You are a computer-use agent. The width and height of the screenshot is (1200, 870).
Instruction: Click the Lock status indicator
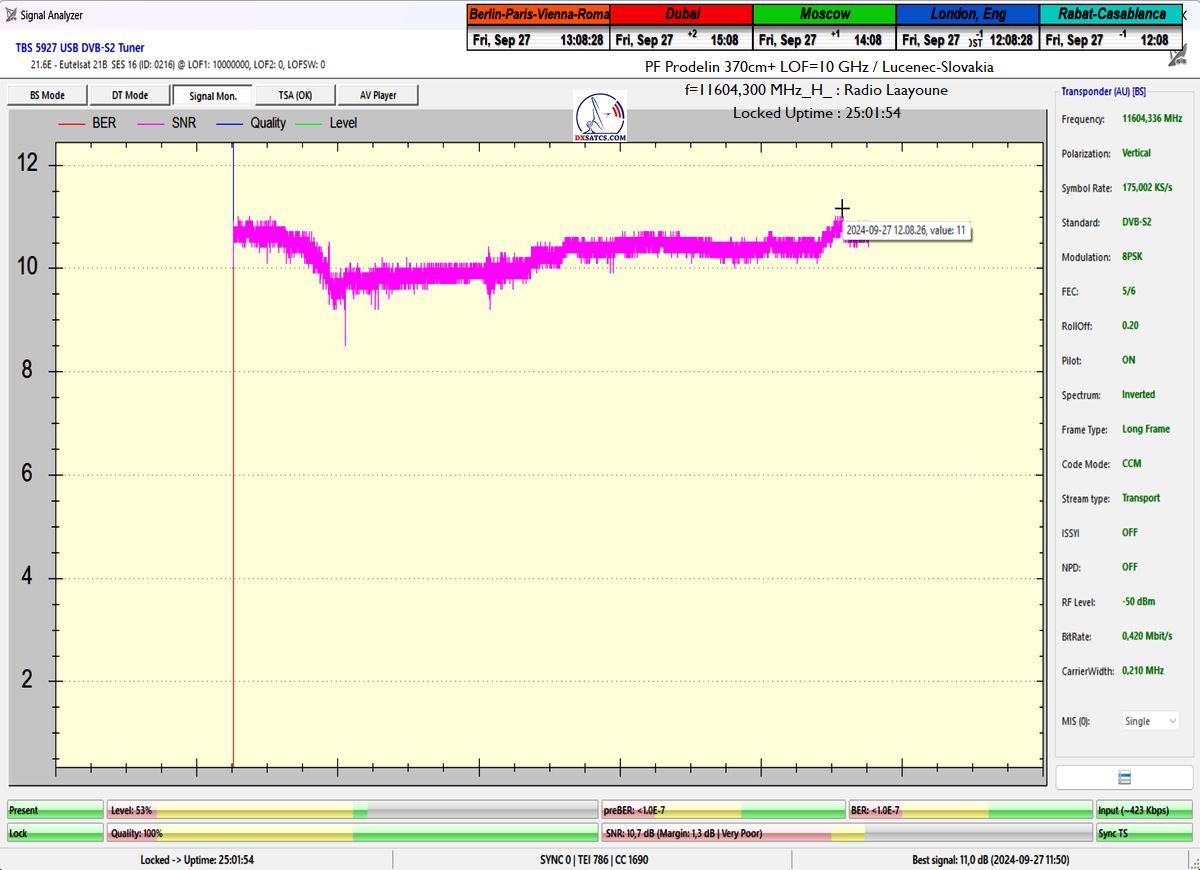[55, 832]
